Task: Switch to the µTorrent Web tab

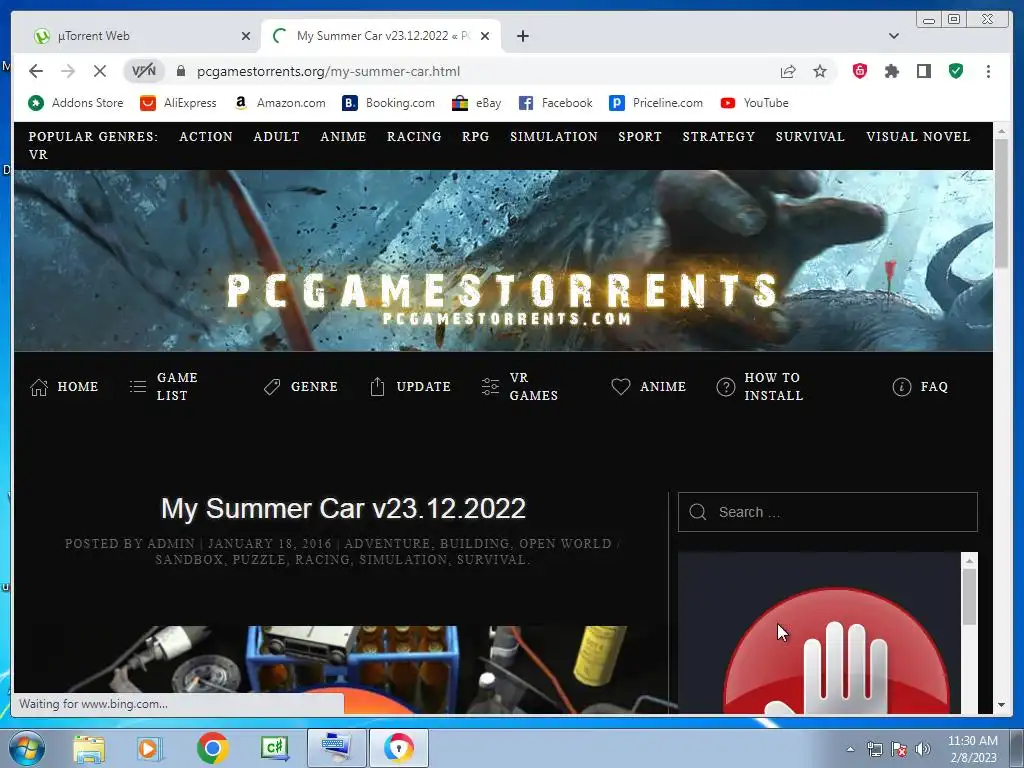Action: (x=140, y=36)
